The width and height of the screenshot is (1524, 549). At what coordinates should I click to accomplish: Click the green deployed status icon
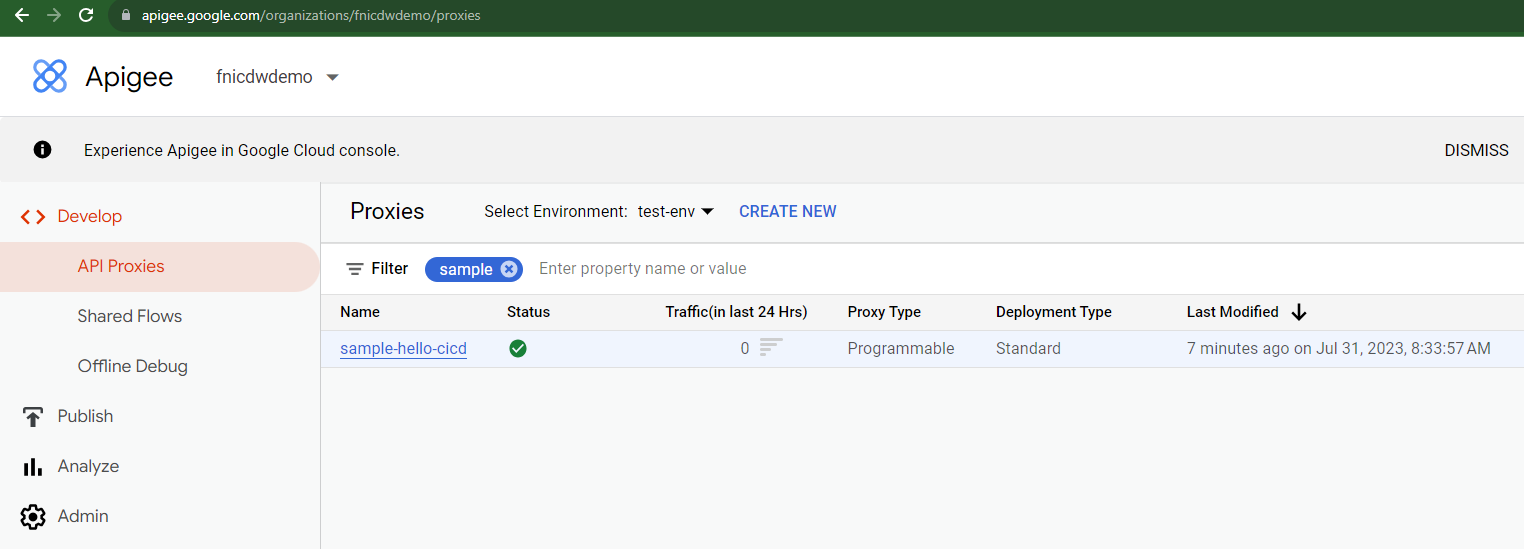pos(518,348)
